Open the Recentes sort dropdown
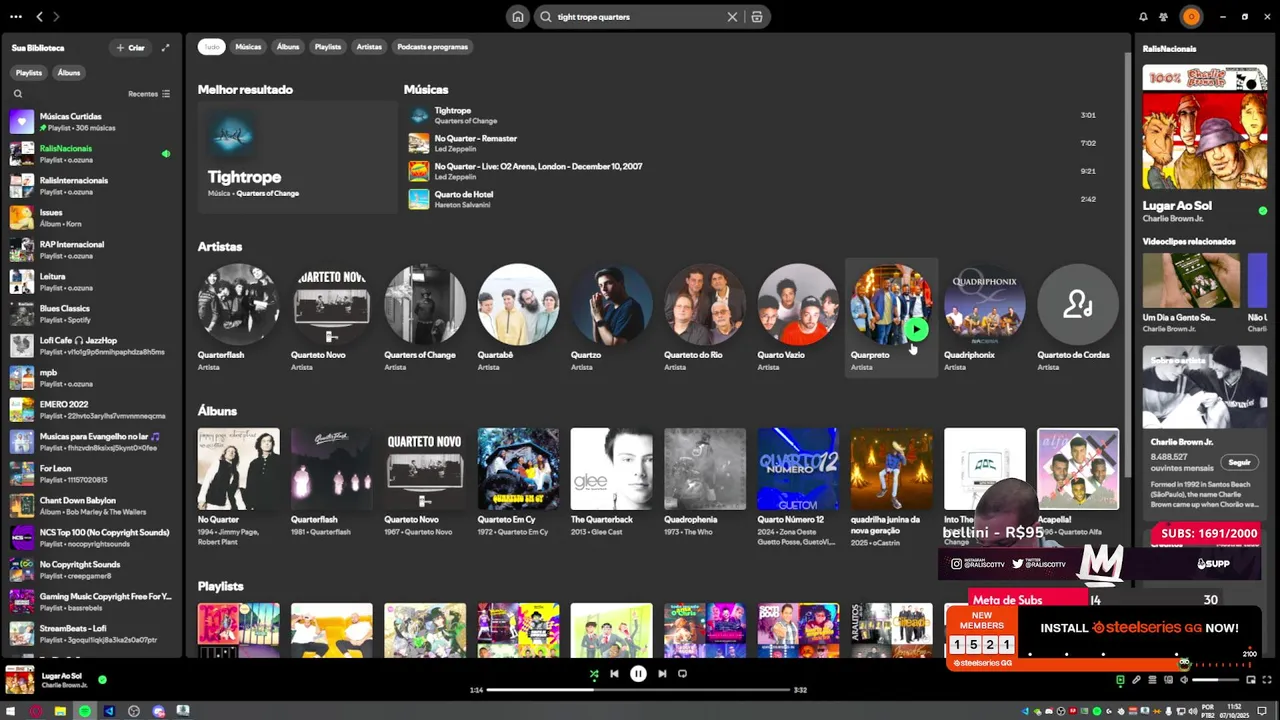The image size is (1280, 720). click(x=149, y=94)
